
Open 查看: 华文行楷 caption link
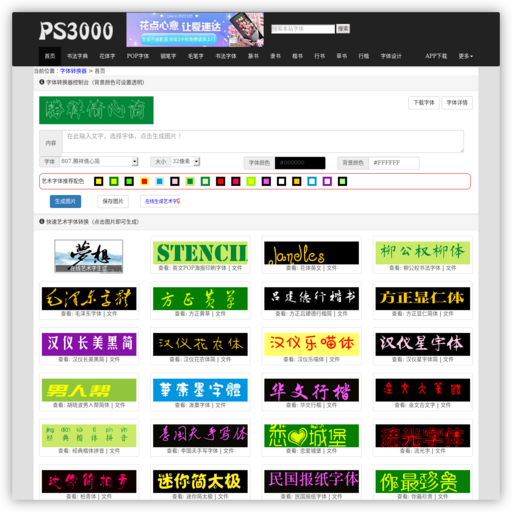[x=304, y=405]
